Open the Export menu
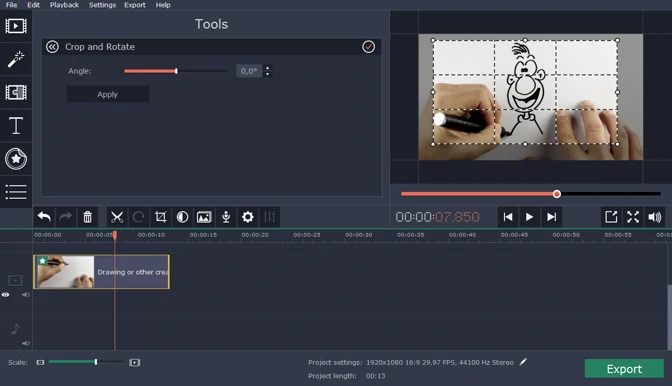The image size is (672, 386). click(135, 5)
